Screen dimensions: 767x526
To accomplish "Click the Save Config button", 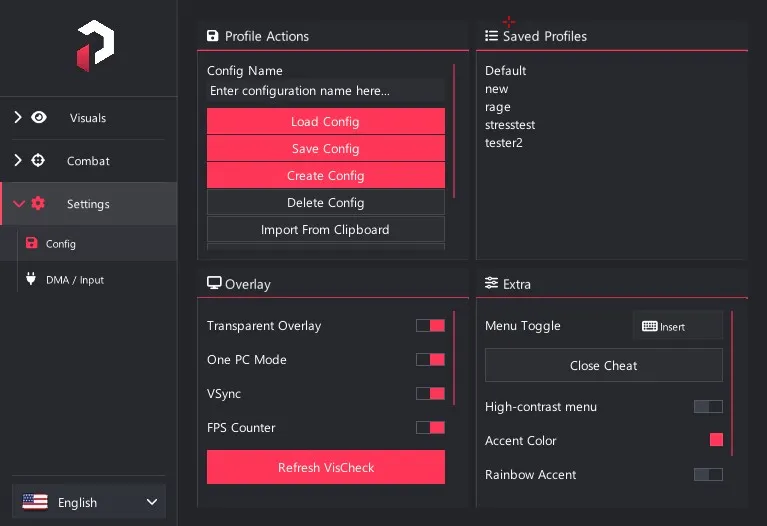I will [326, 148].
